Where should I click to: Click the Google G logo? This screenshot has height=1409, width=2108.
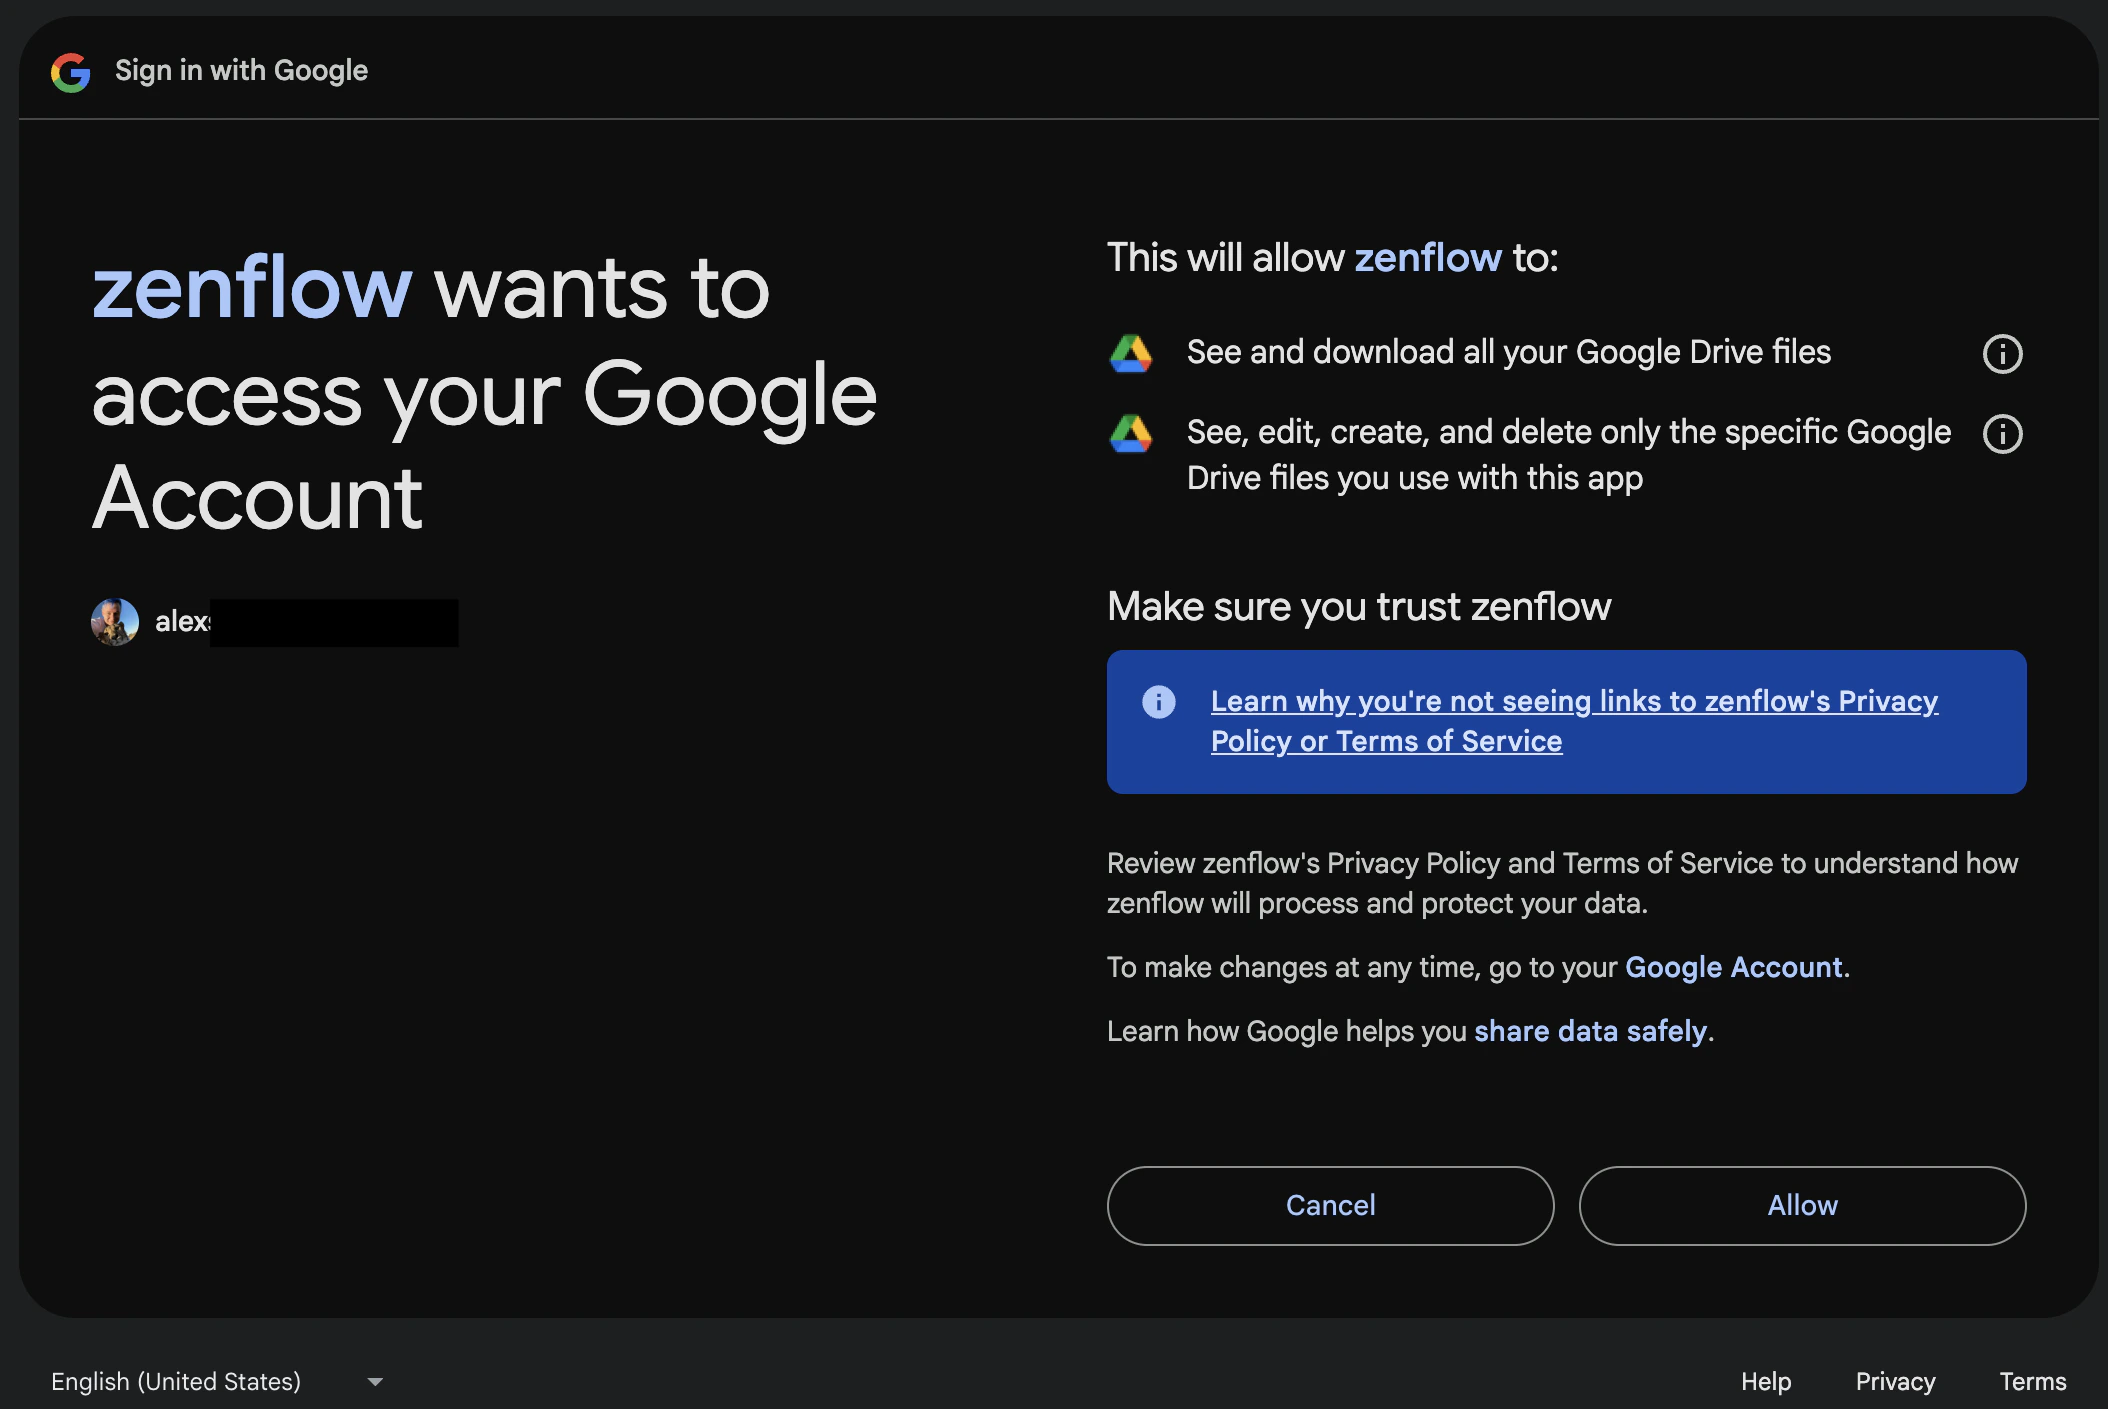pyautogui.click(x=71, y=72)
